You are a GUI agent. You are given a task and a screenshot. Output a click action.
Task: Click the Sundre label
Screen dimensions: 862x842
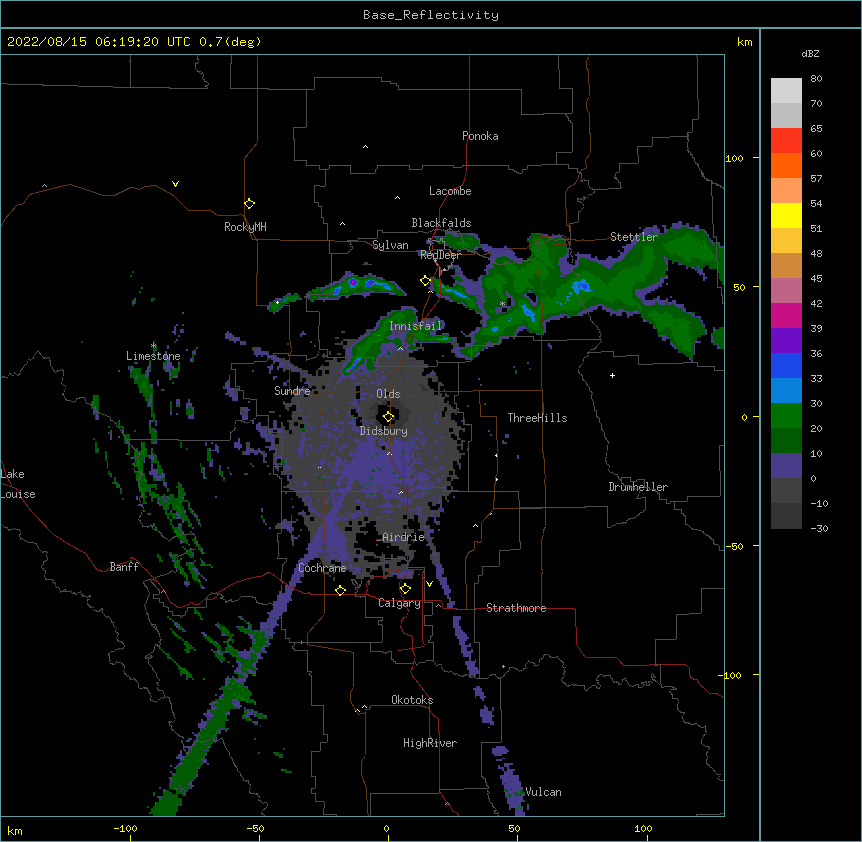[x=292, y=391]
